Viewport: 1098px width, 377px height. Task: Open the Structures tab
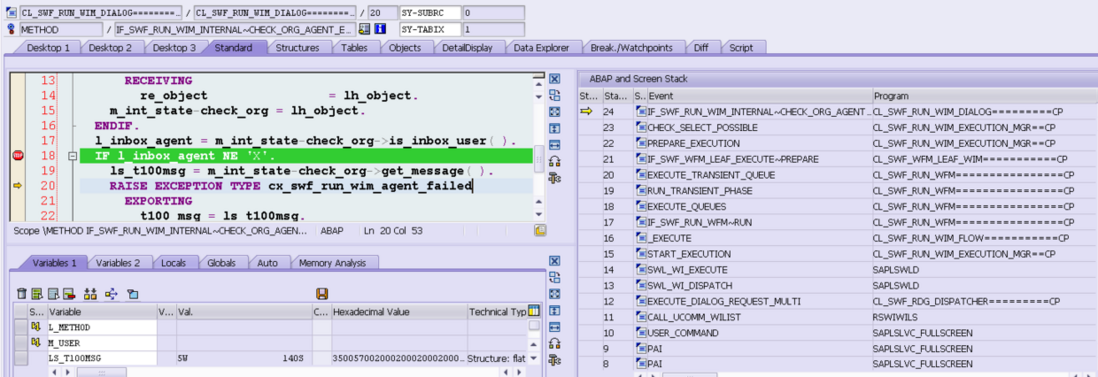(297, 48)
